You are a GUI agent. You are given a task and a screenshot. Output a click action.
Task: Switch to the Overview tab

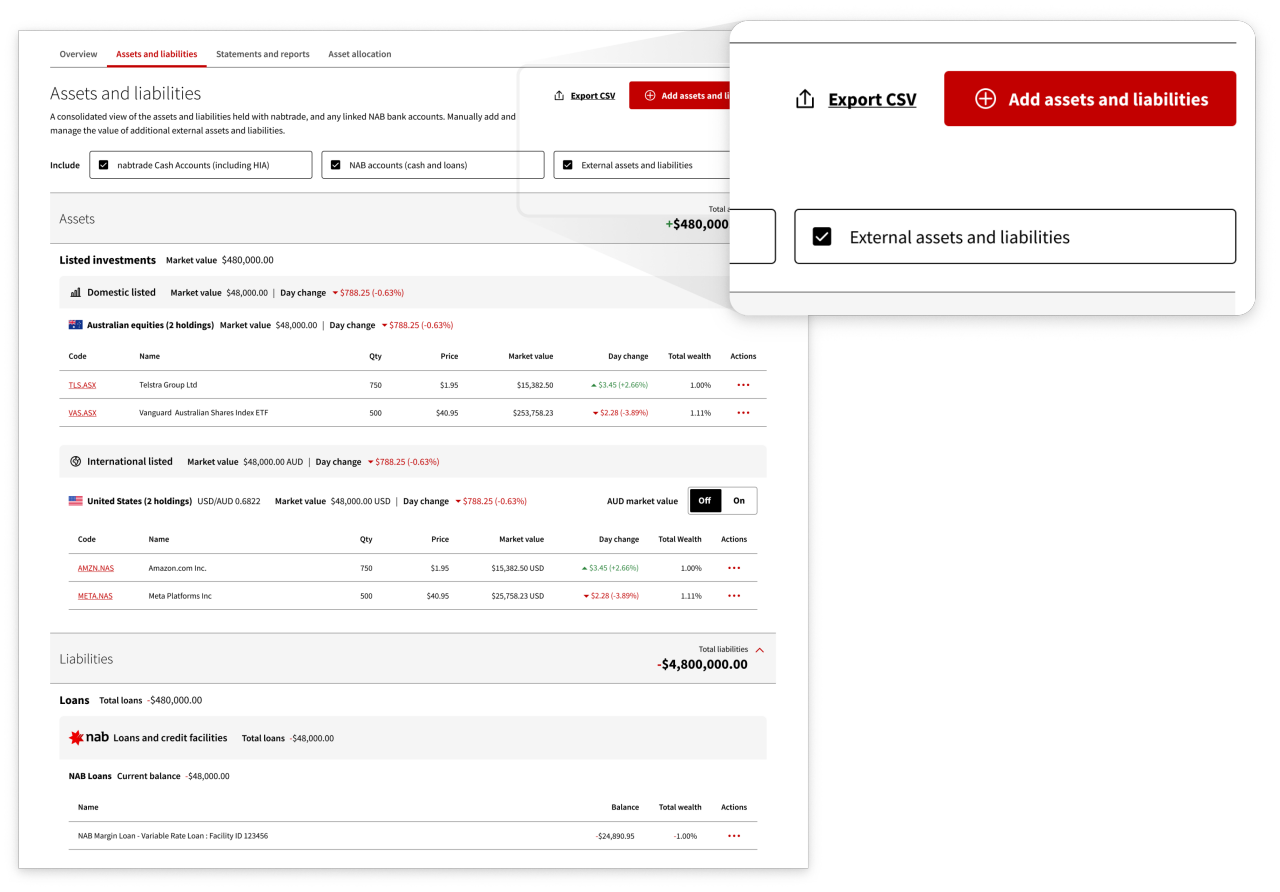(x=78, y=54)
